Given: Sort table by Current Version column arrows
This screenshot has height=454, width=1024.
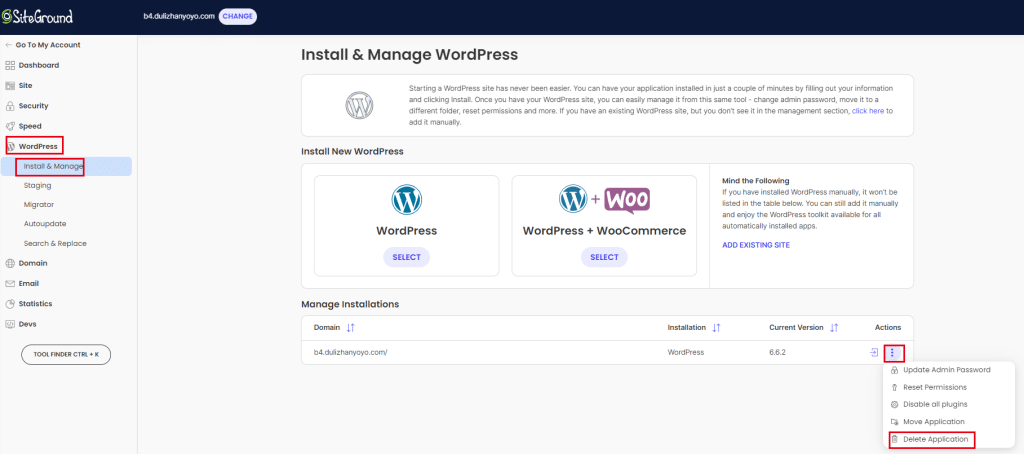Looking at the screenshot, I should [834, 327].
